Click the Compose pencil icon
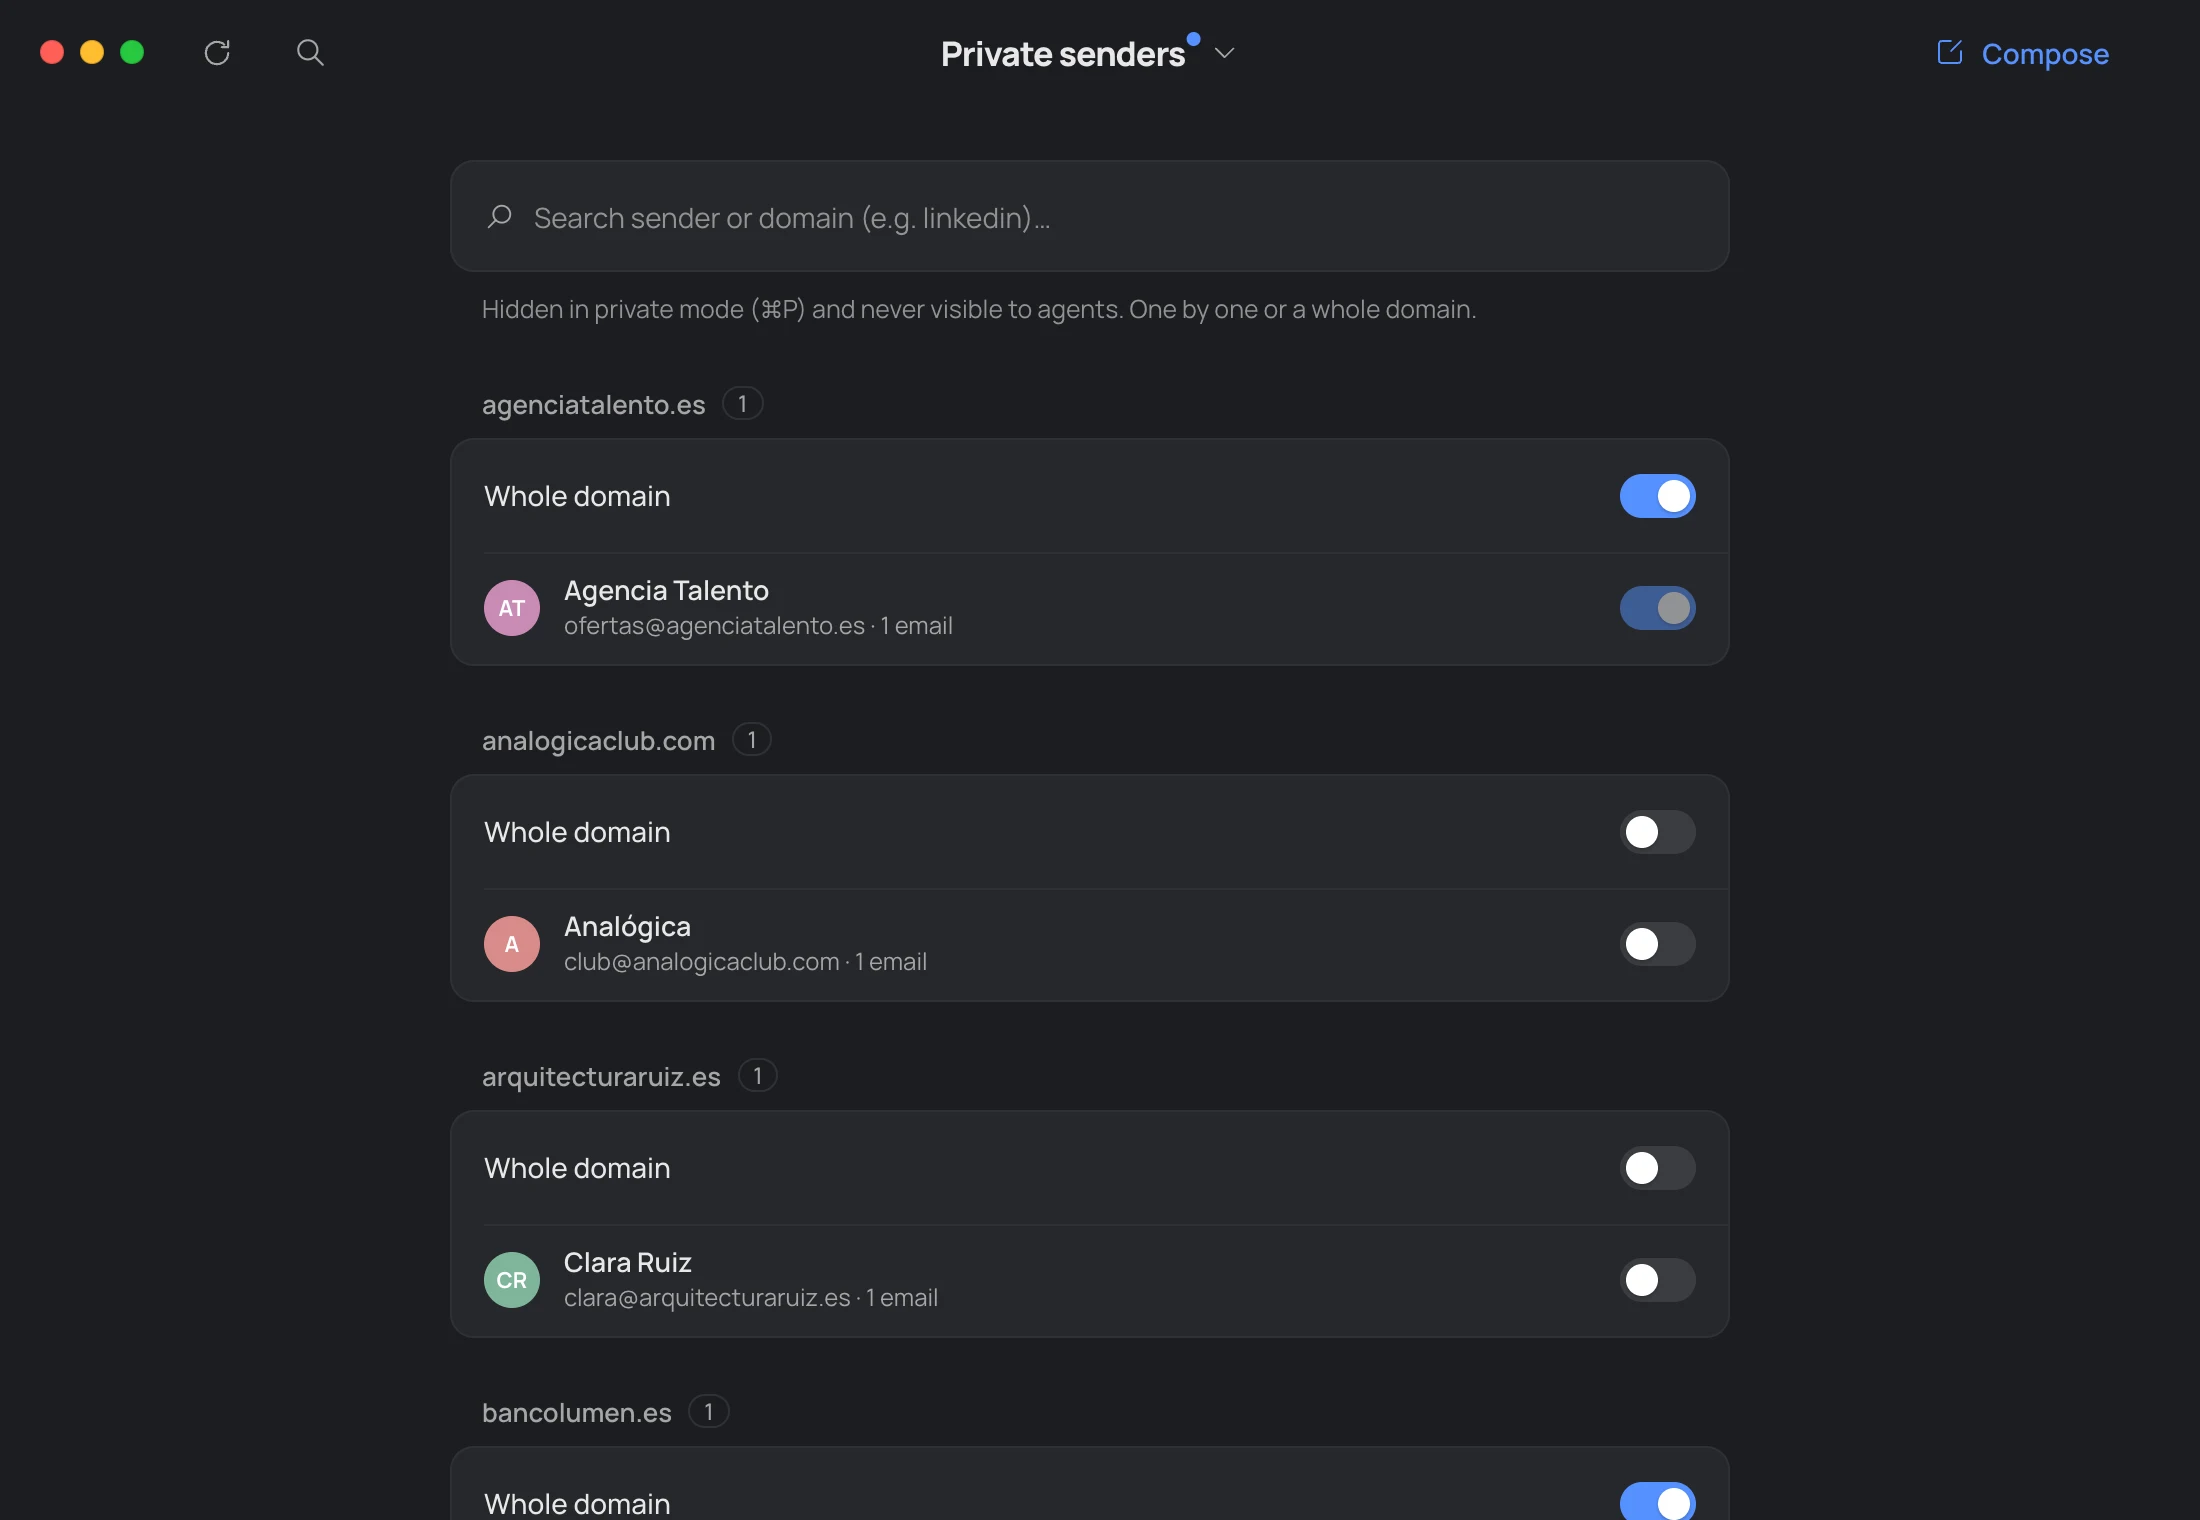The height and width of the screenshot is (1520, 2200). (1949, 52)
